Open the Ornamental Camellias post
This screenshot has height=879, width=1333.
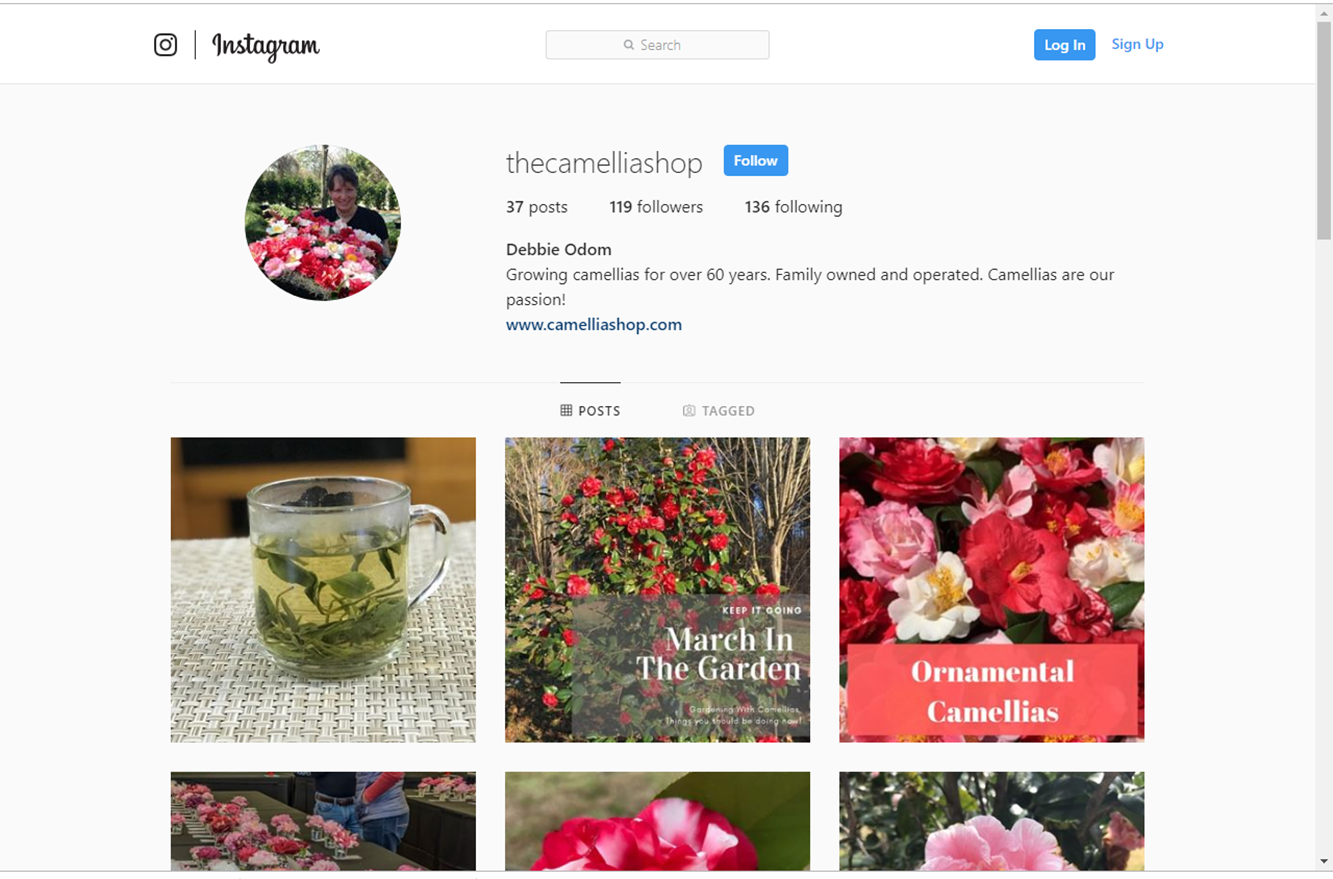991,590
